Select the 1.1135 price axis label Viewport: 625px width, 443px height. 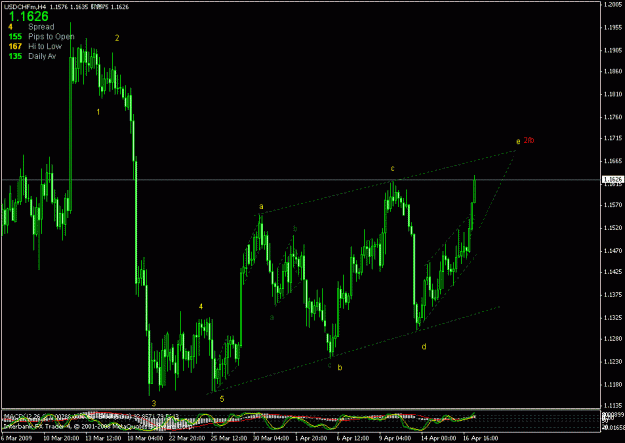tap(613, 406)
